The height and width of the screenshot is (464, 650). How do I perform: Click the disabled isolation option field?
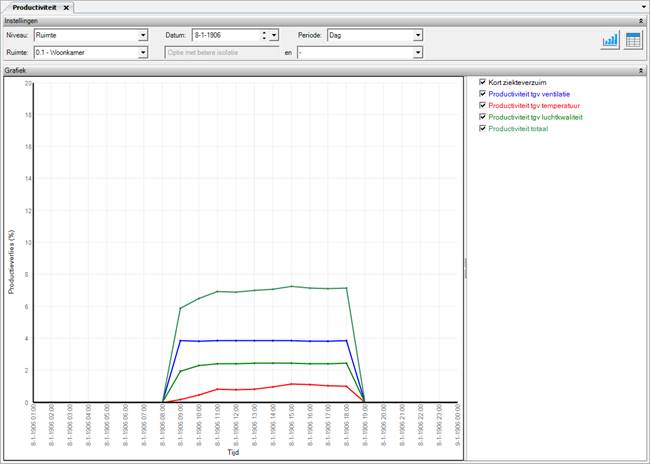[x=222, y=53]
